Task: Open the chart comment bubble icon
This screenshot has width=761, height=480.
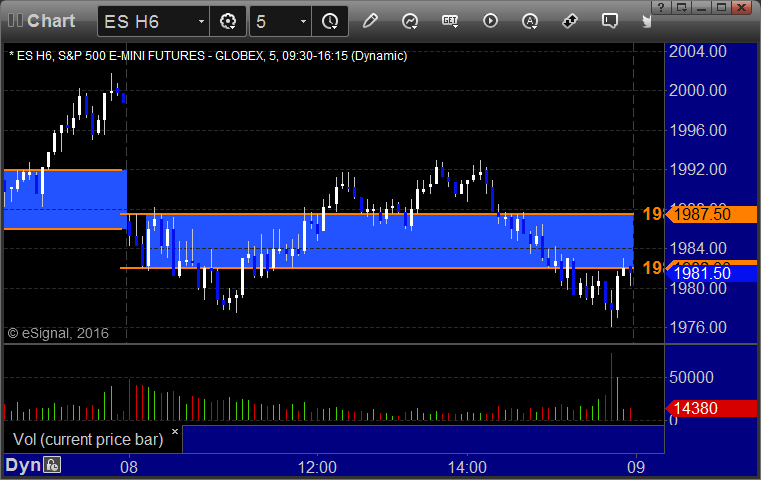Action: tap(610, 21)
